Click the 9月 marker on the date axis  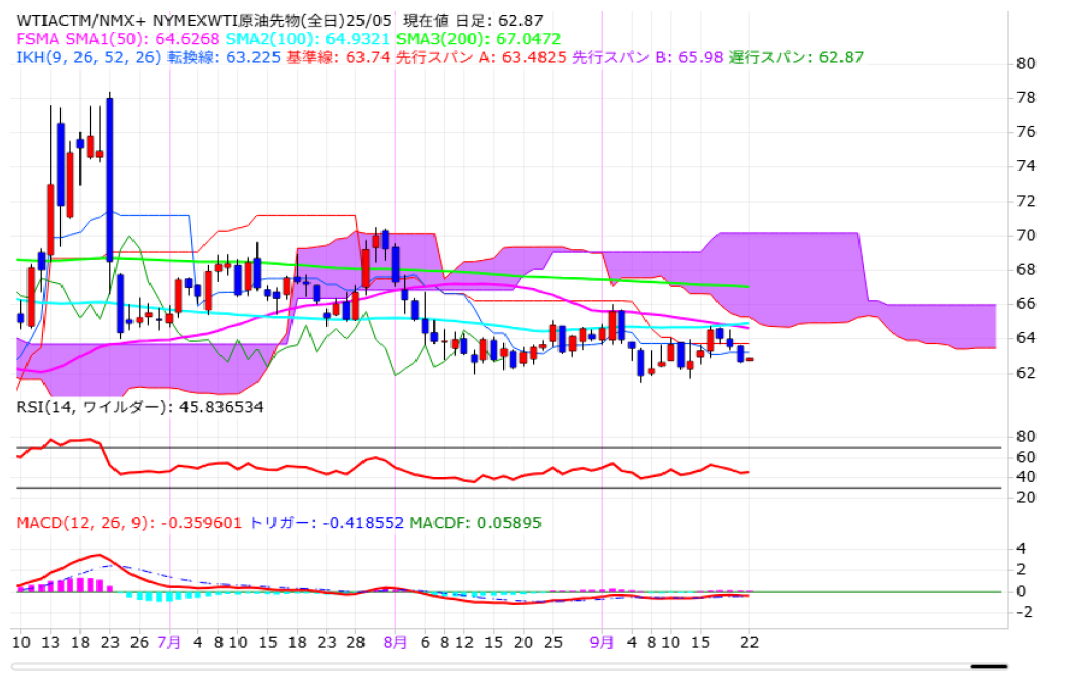point(601,641)
